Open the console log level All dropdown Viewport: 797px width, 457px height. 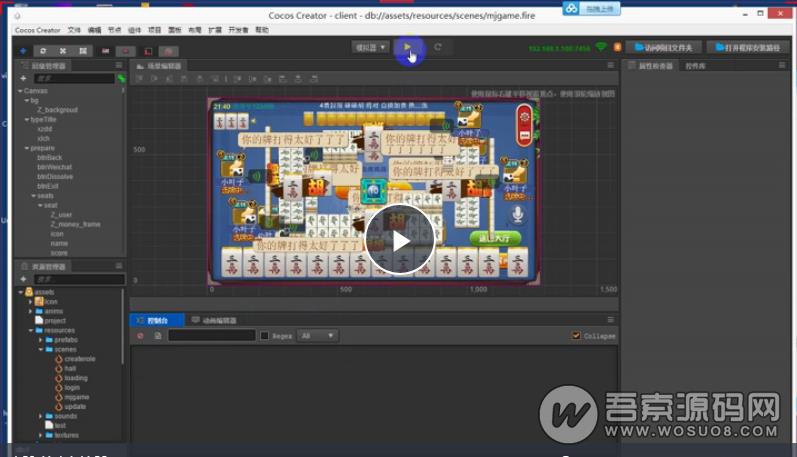[317, 336]
